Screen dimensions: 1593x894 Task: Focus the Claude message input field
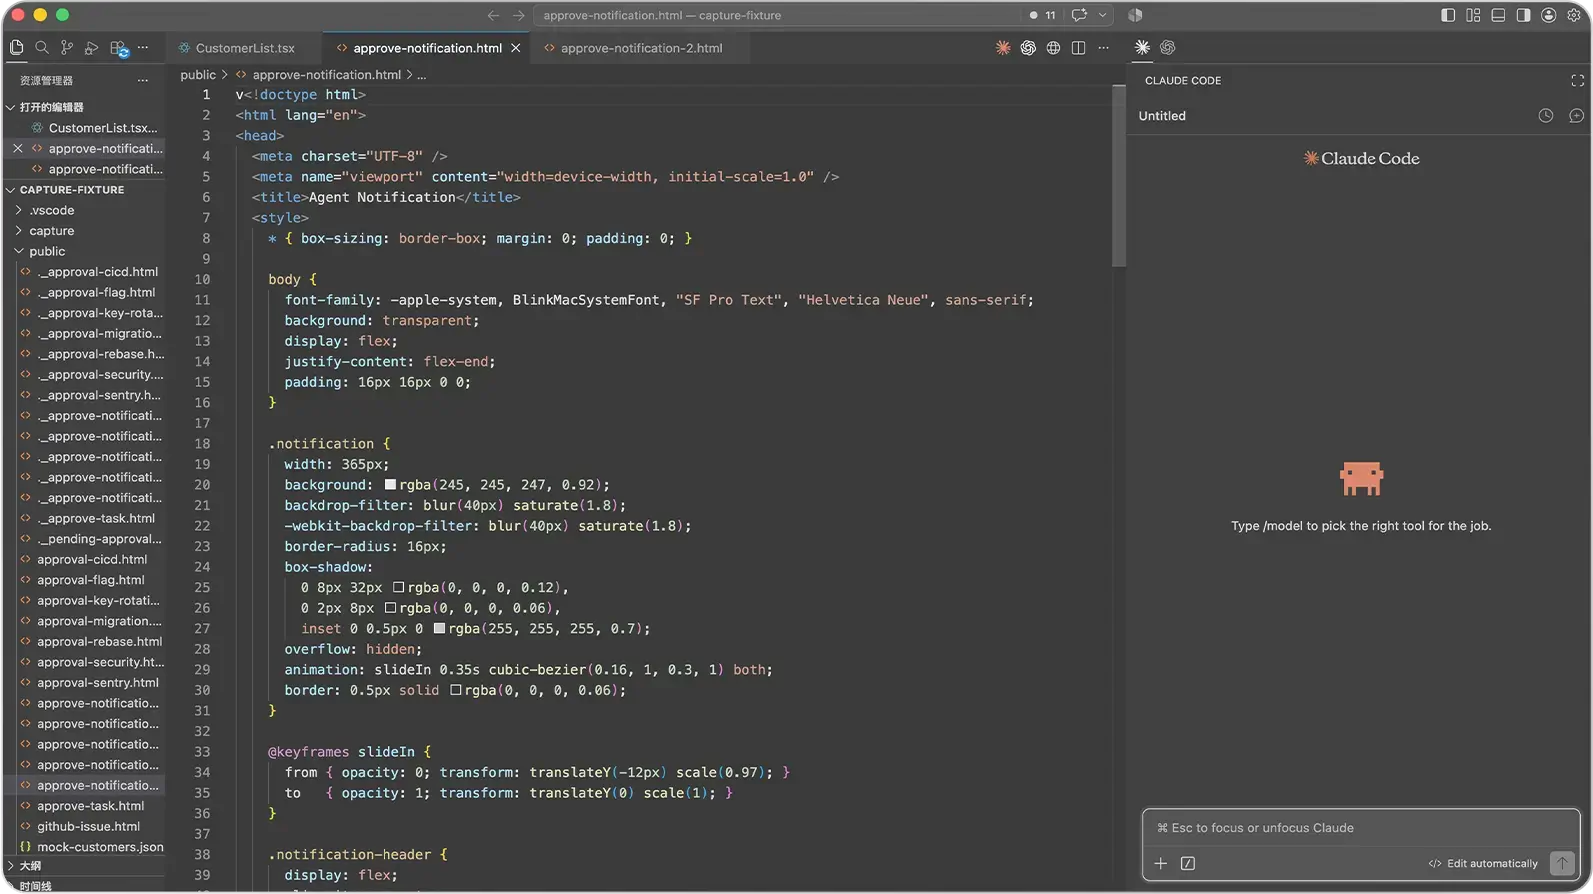tap(1360, 828)
